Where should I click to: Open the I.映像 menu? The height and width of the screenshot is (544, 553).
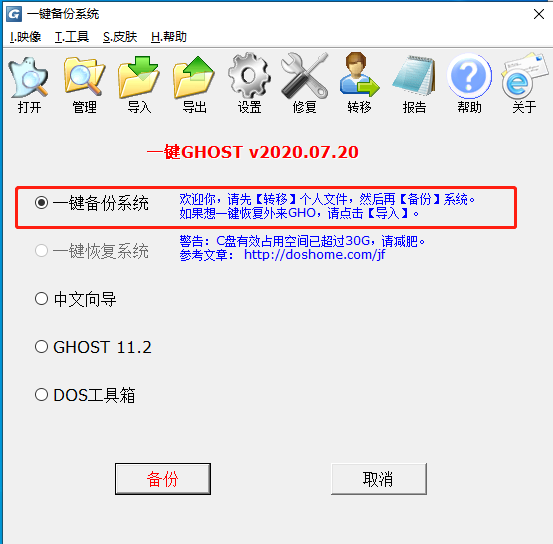click(25, 37)
